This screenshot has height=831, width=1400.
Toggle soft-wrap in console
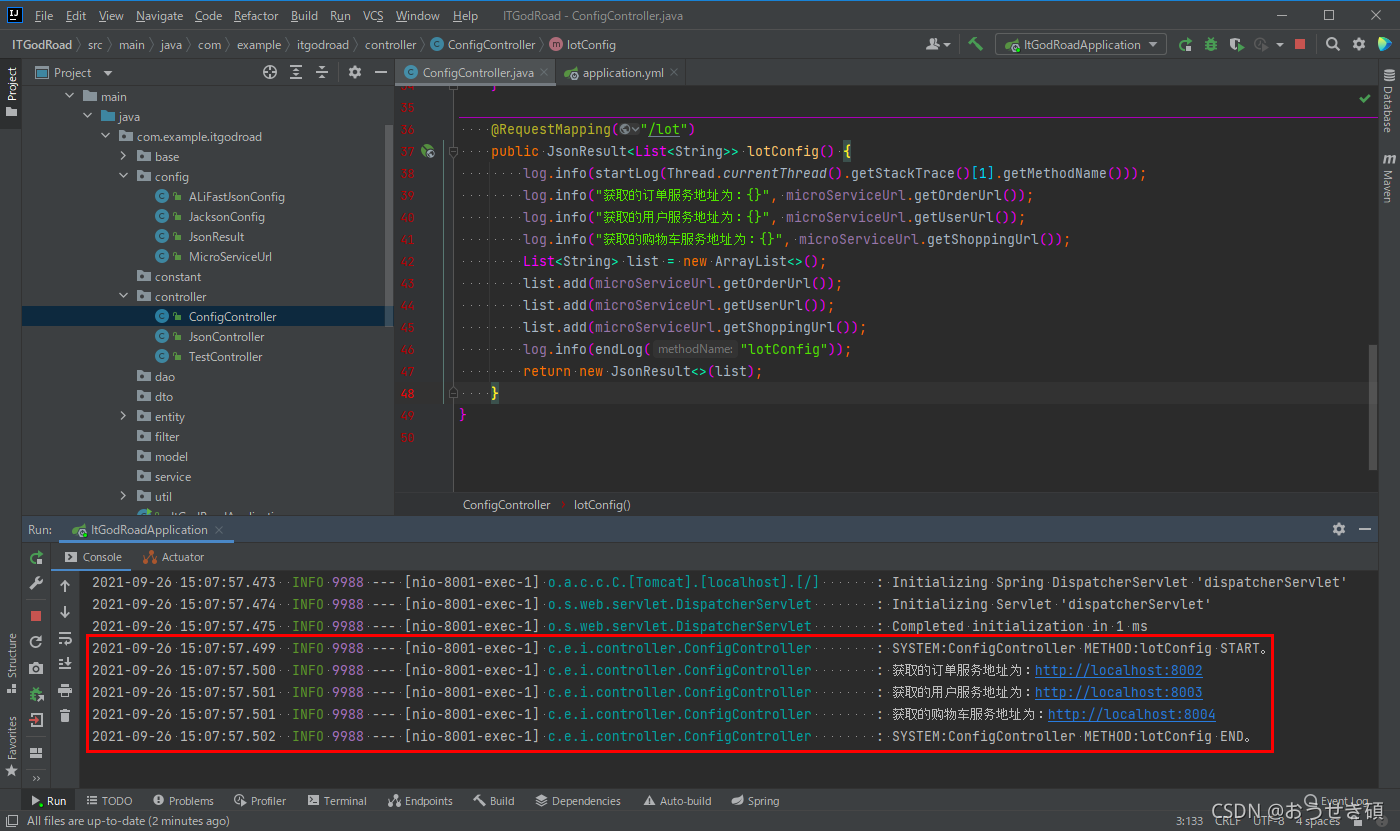[x=65, y=638]
